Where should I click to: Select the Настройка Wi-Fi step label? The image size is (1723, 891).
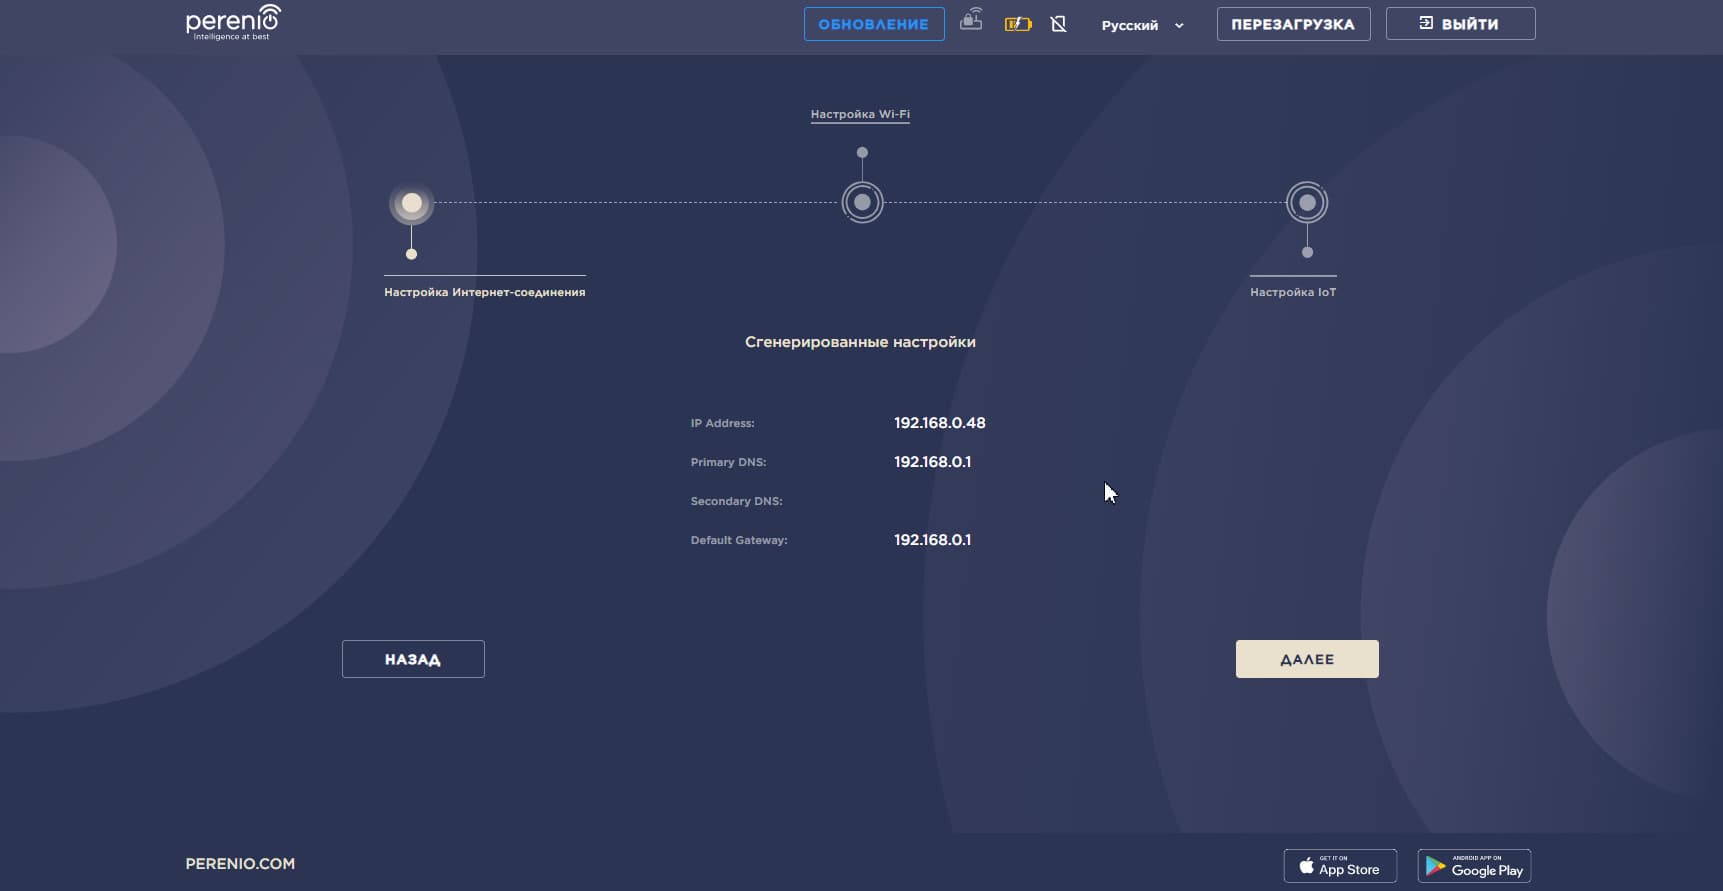coord(860,114)
